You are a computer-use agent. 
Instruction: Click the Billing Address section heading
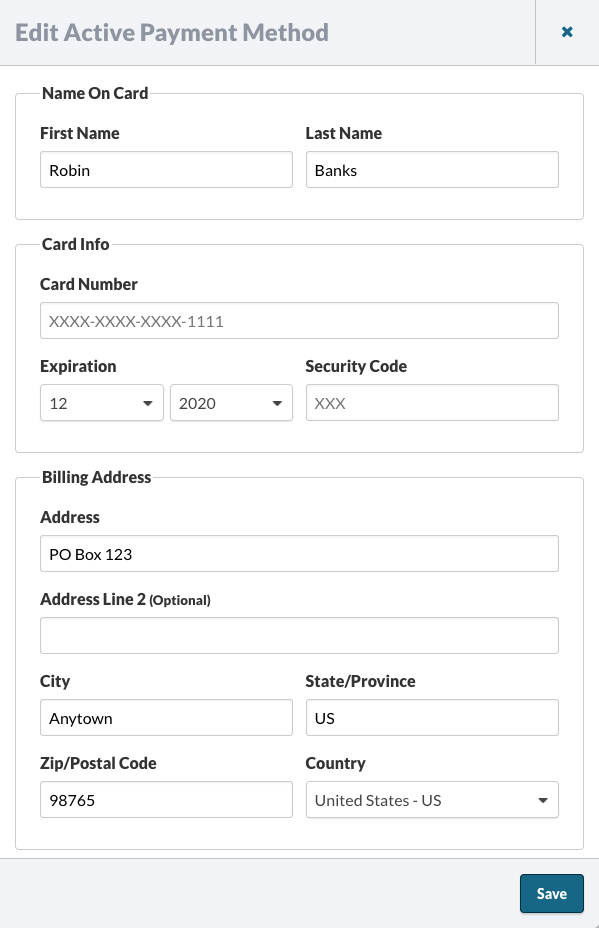tap(96, 478)
